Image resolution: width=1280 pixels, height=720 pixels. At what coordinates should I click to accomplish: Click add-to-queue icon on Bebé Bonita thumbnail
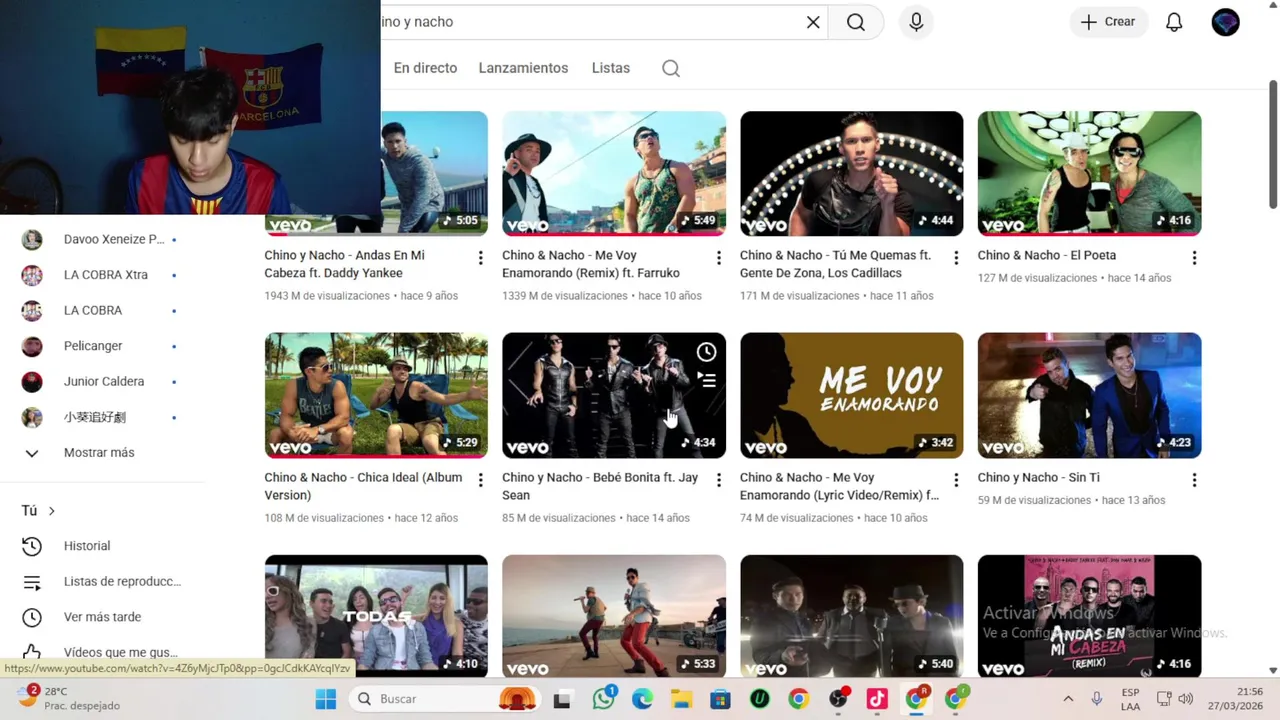tap(706, 380)
